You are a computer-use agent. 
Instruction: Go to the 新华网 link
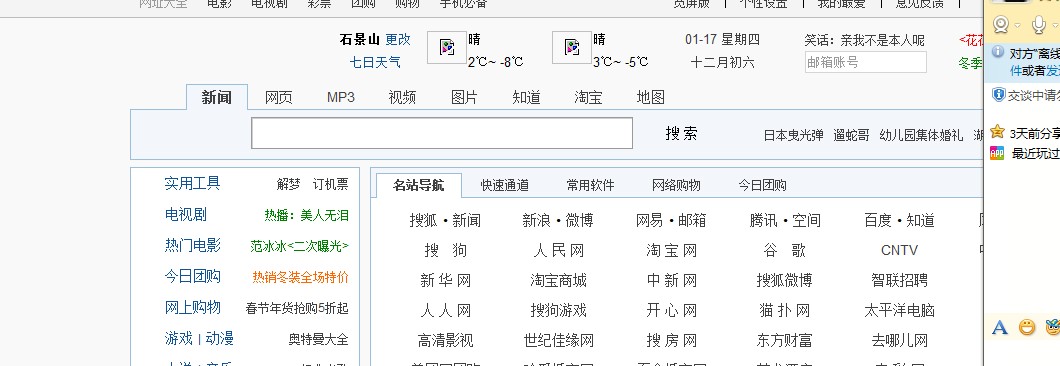pos(445,281)
